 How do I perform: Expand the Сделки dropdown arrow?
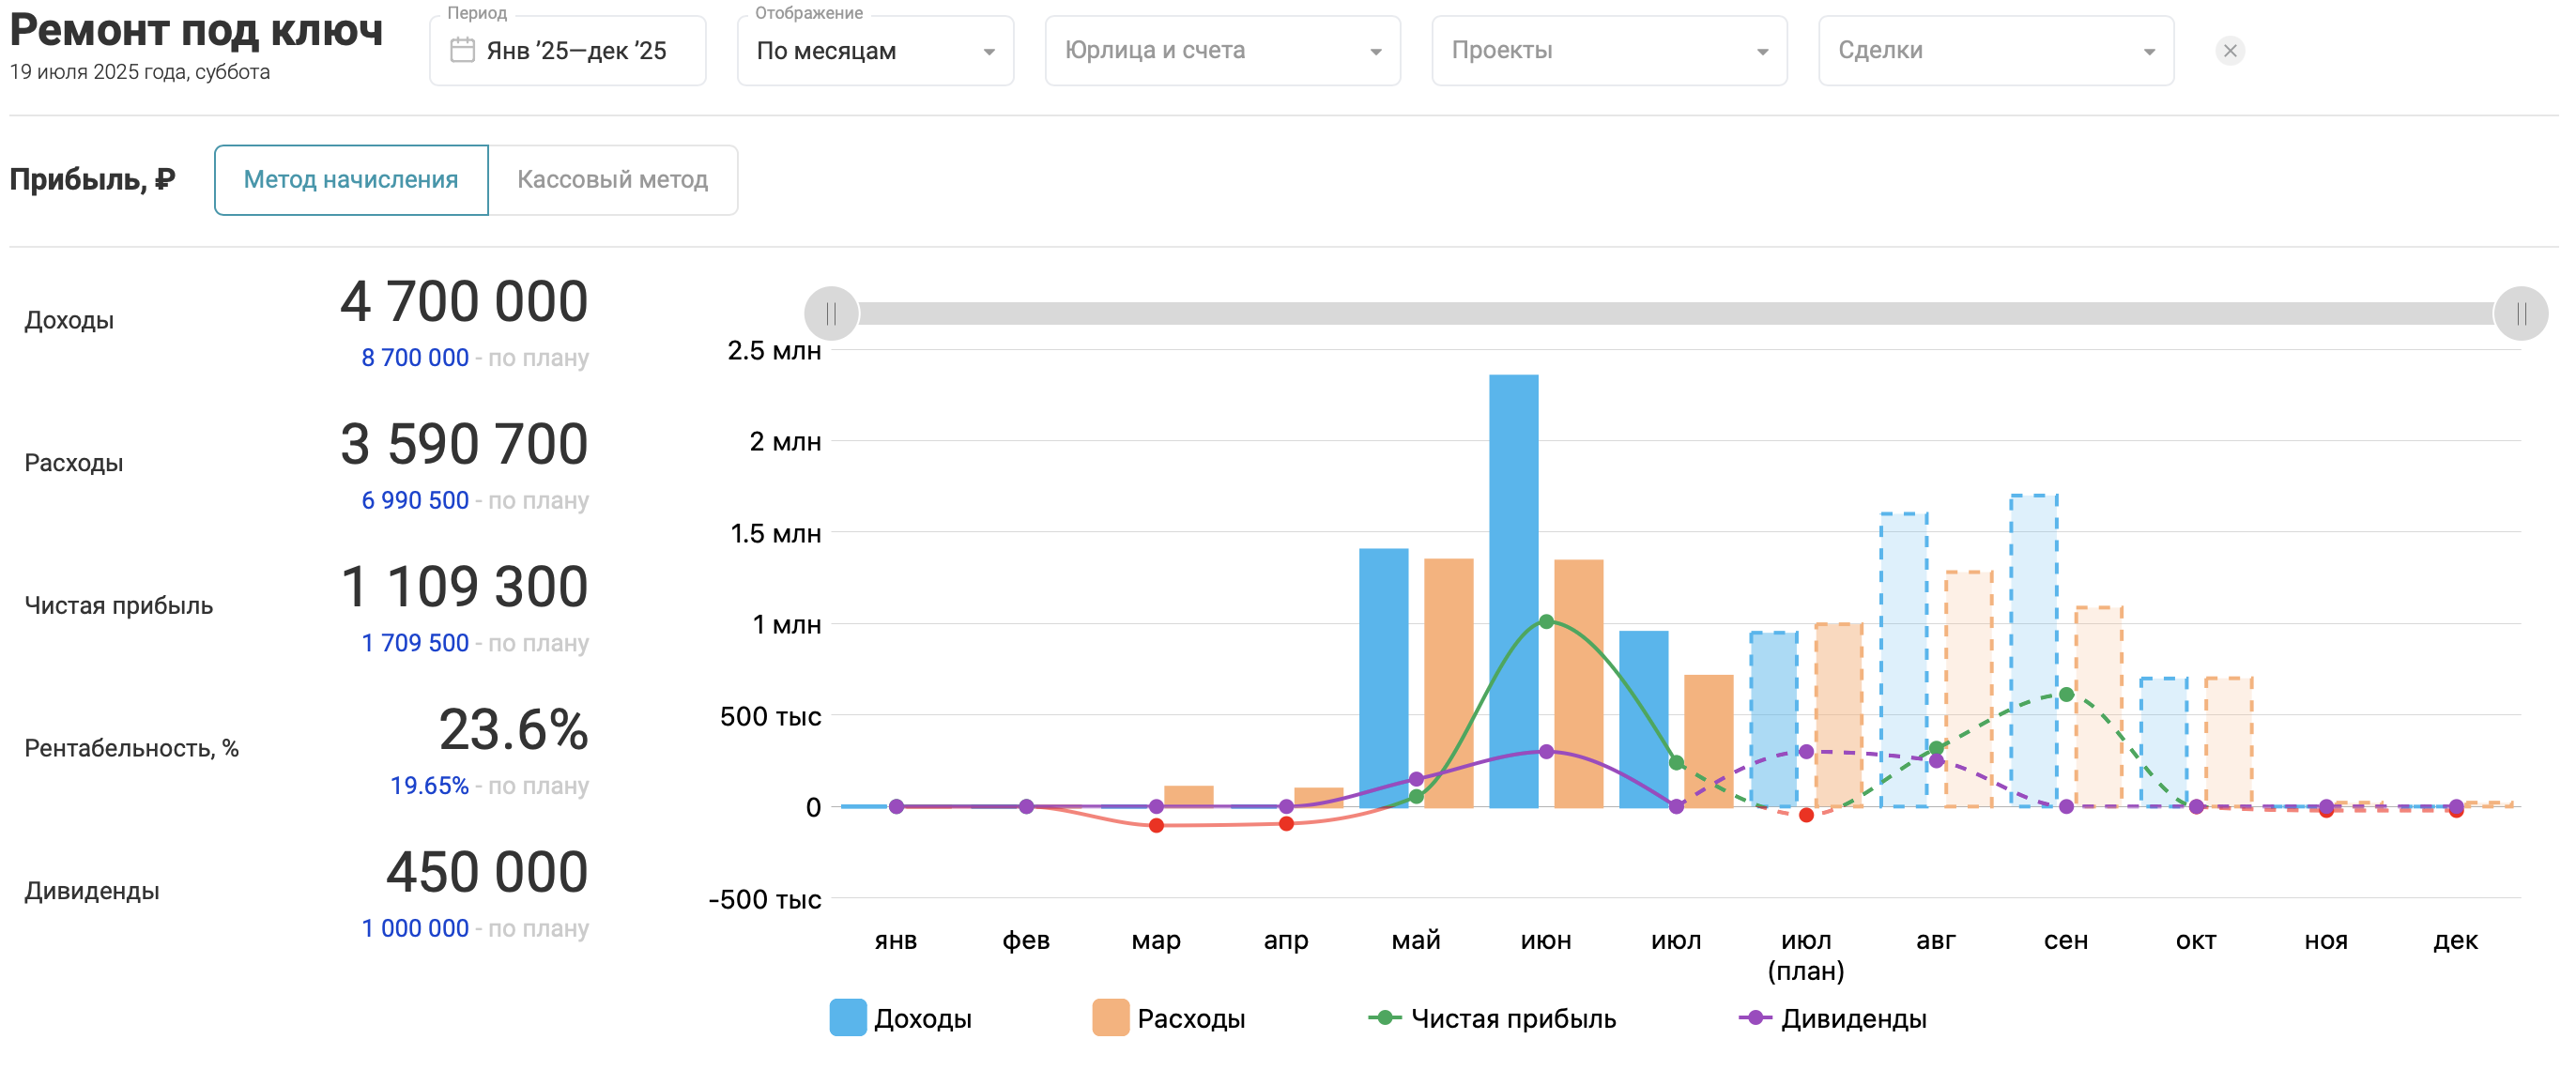tap(2148, 52)
